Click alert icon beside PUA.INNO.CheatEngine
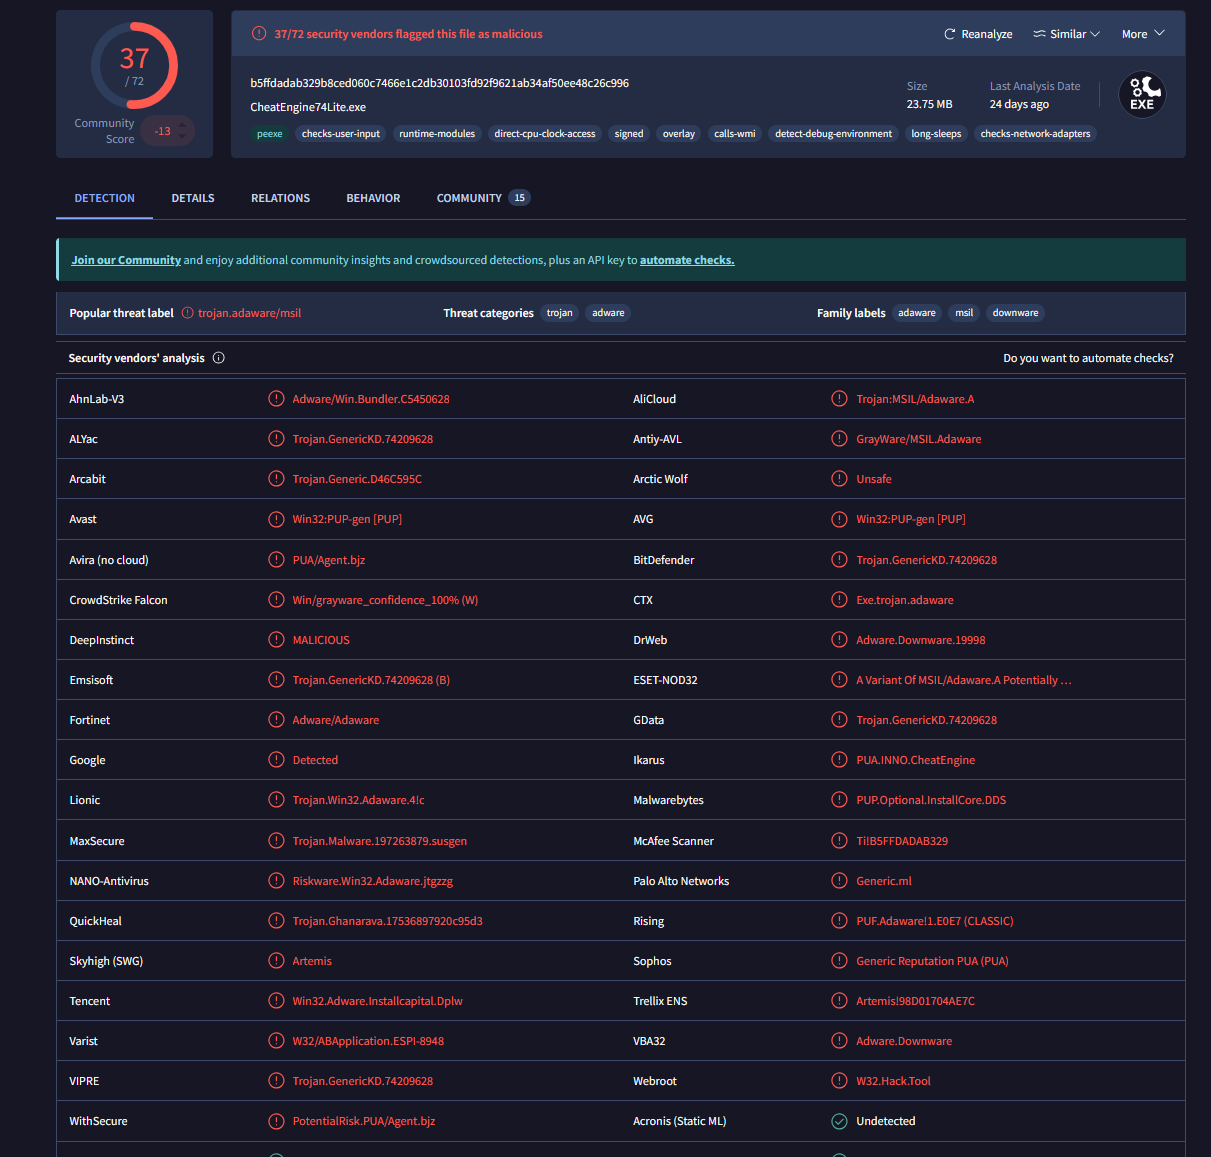This screenshot has height=1157, width=1211. click(x=839, y=759)
